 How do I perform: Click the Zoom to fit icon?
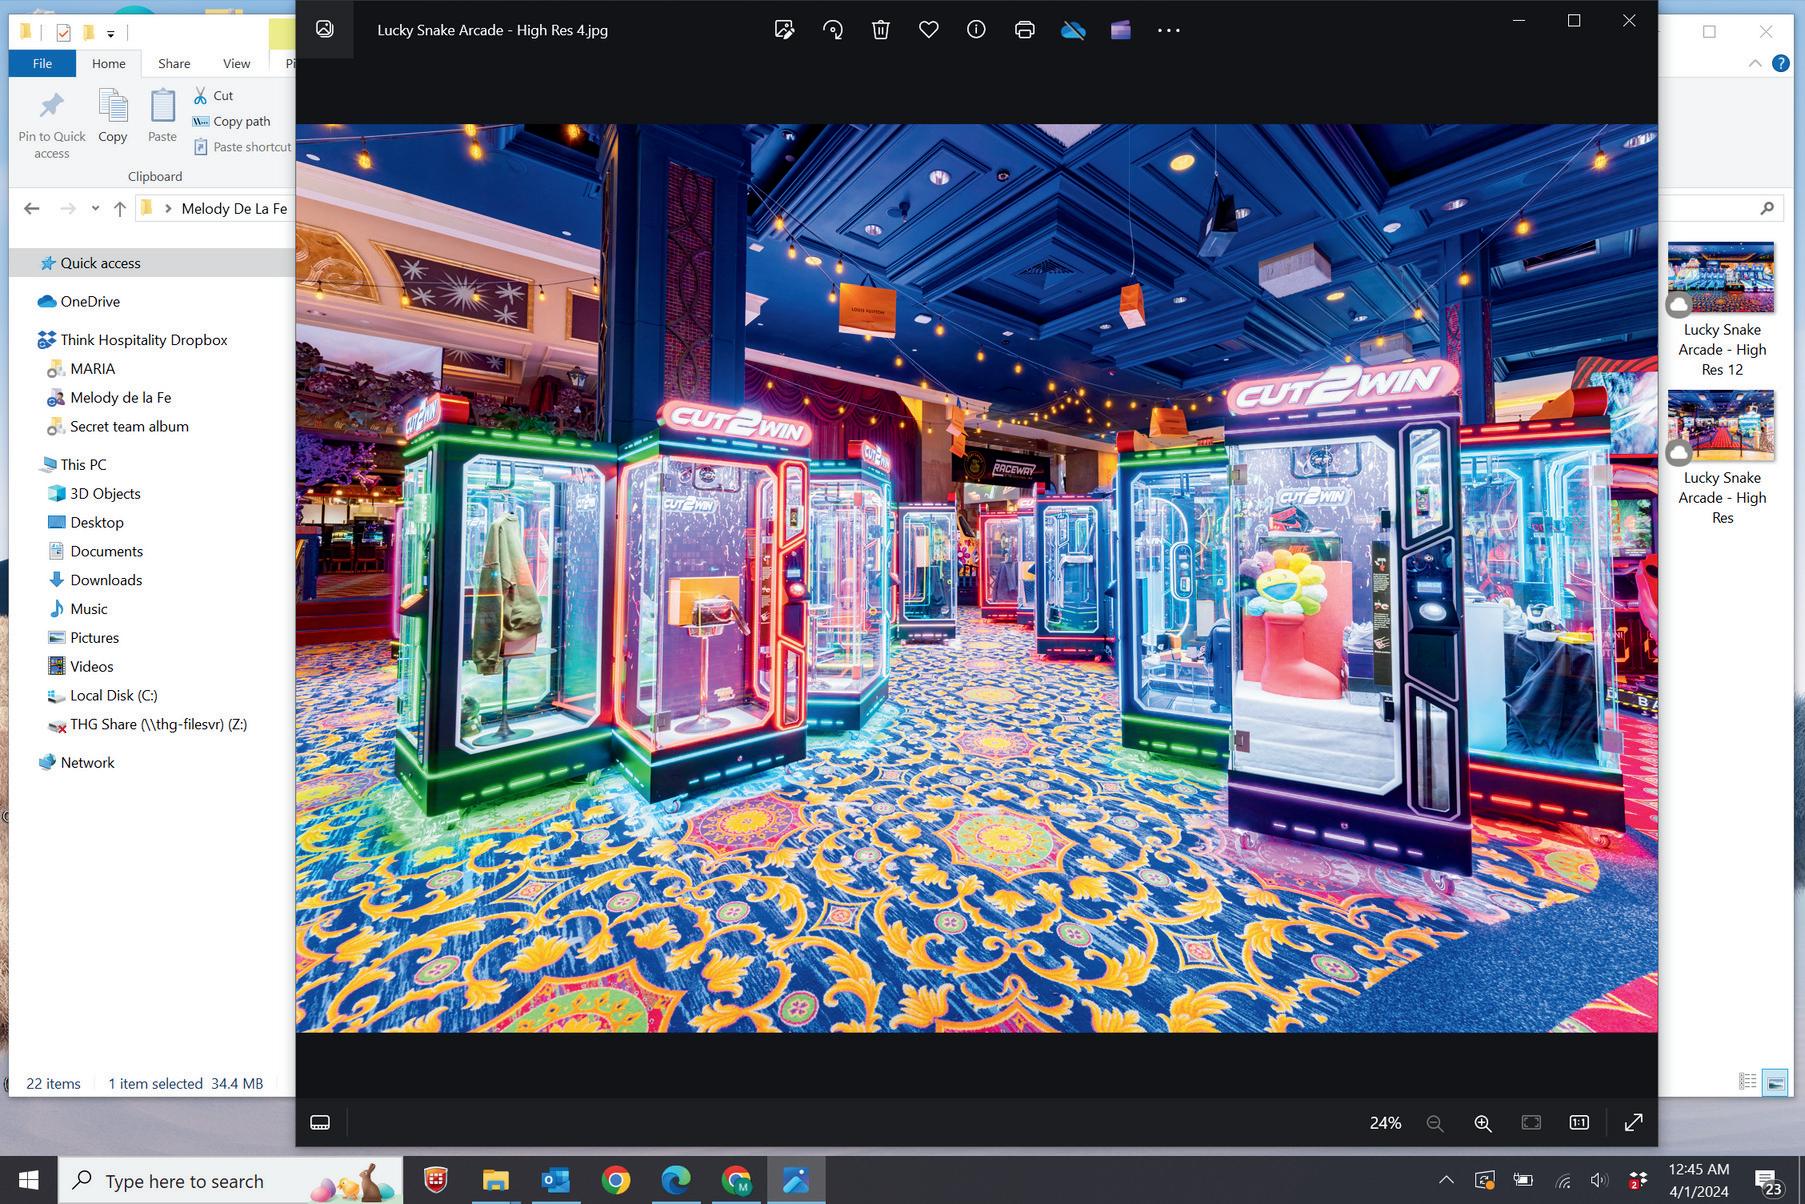(1531, 1123)
